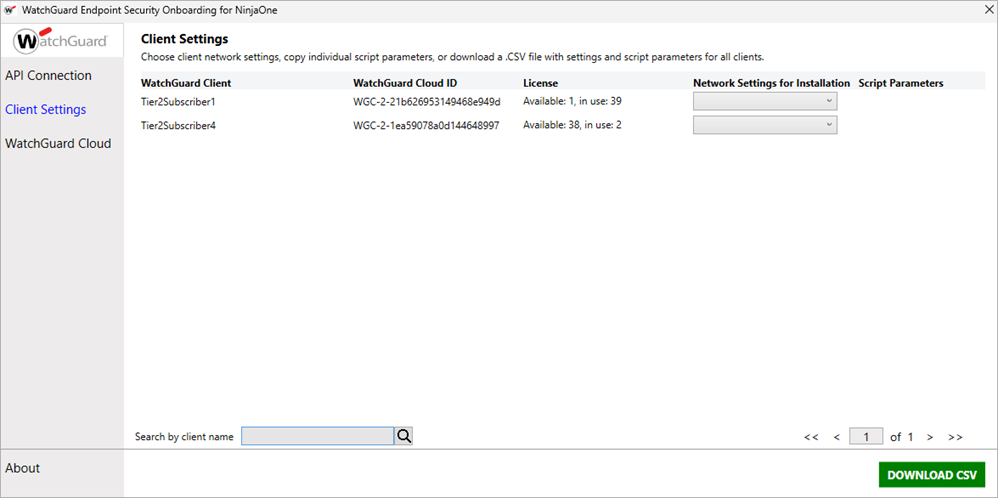This screenshot has height=498, width=998.
Task: Click the Script Parameters column header
Action: coord(901,83)
